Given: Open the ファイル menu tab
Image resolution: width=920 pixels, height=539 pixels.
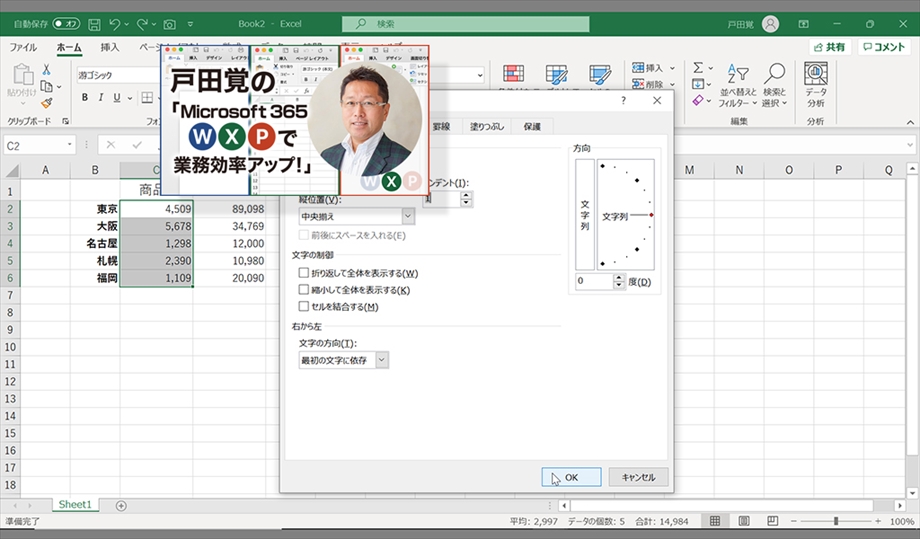Looking at the screenshot, I should click(x=23, y=48).
